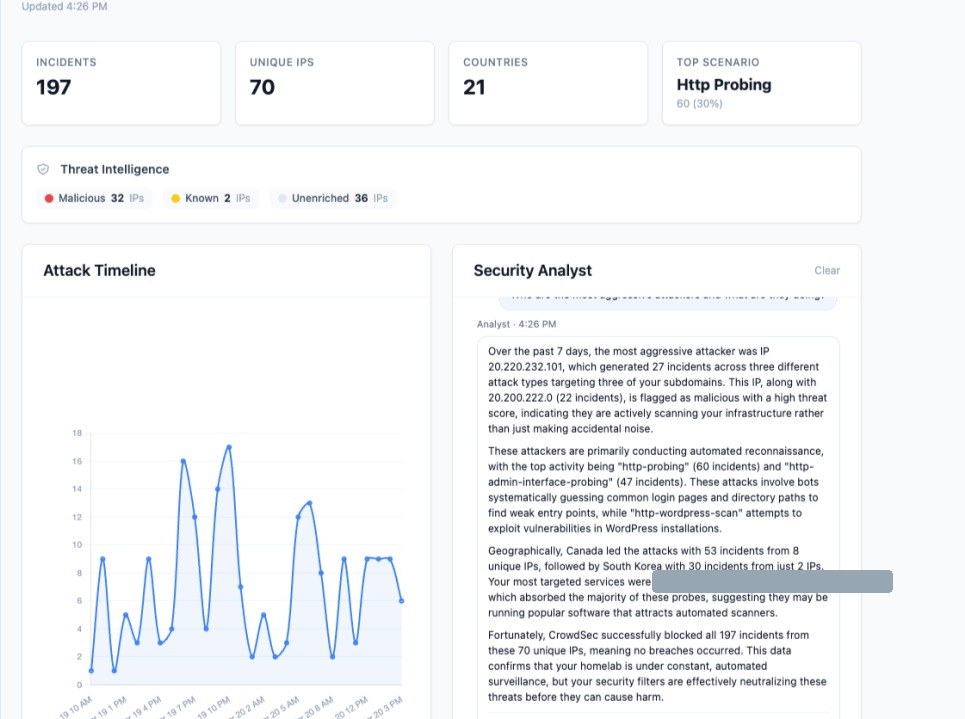The height and width of the screenshot is (719, 965).
Task: Select the Known 2 IPs chip
Action: (211, 198)
